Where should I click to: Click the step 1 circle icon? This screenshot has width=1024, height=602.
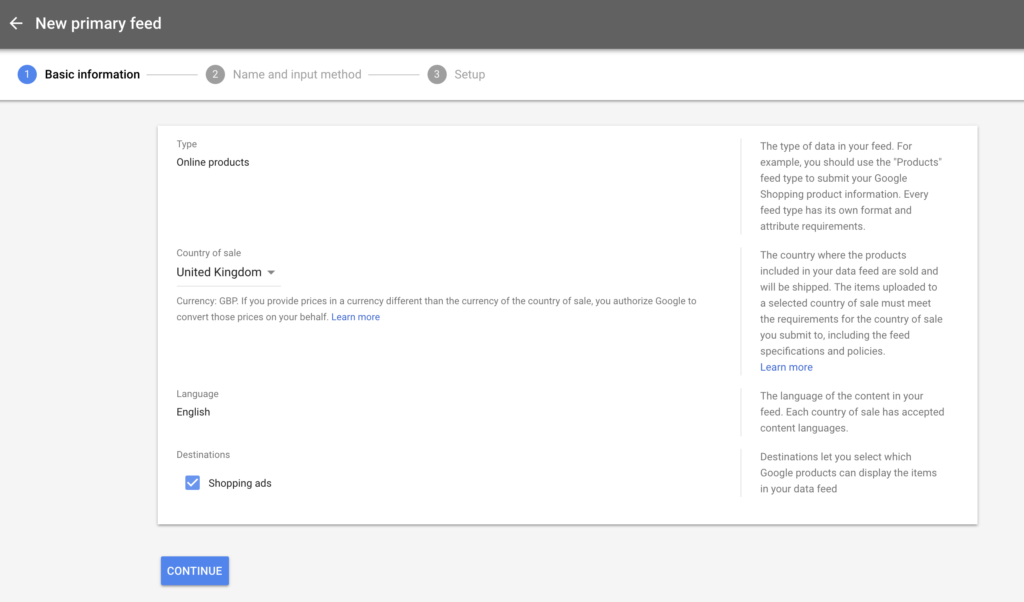pos(27,75)
